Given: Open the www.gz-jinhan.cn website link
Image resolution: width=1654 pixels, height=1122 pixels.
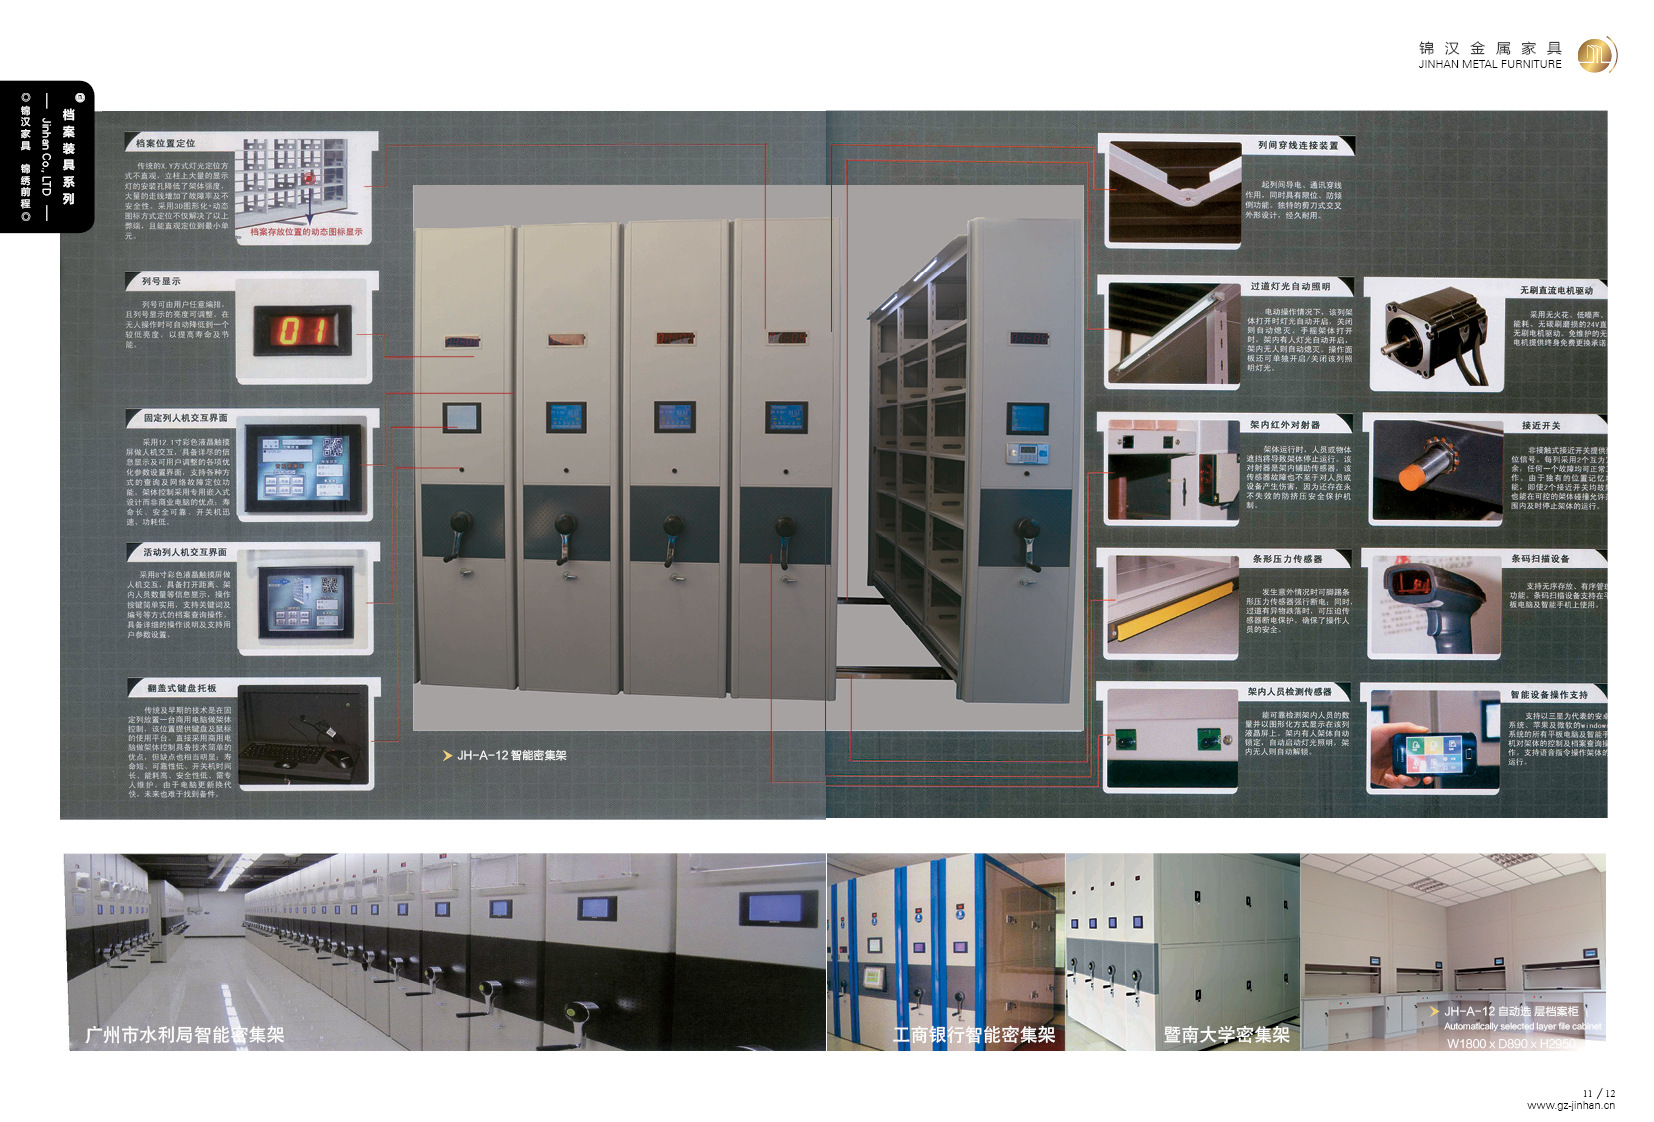Looking at the screenshot, I should [1570, 1105].
